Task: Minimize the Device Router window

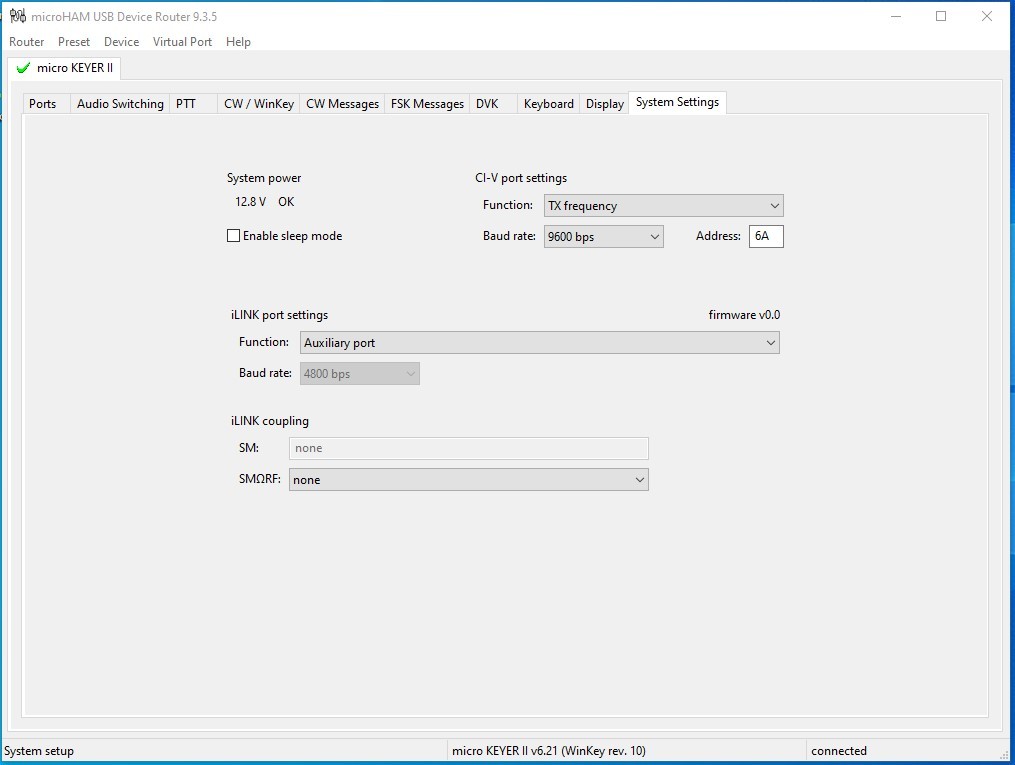Action: pyautogui.click(x=896, y=16)
